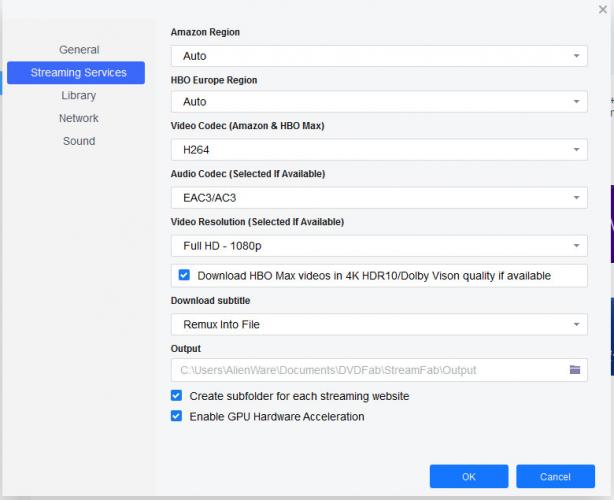Open the Video Codec H264 dropdown
The height and width of the screenshot is (500, 614).
(x=378, y=150)
